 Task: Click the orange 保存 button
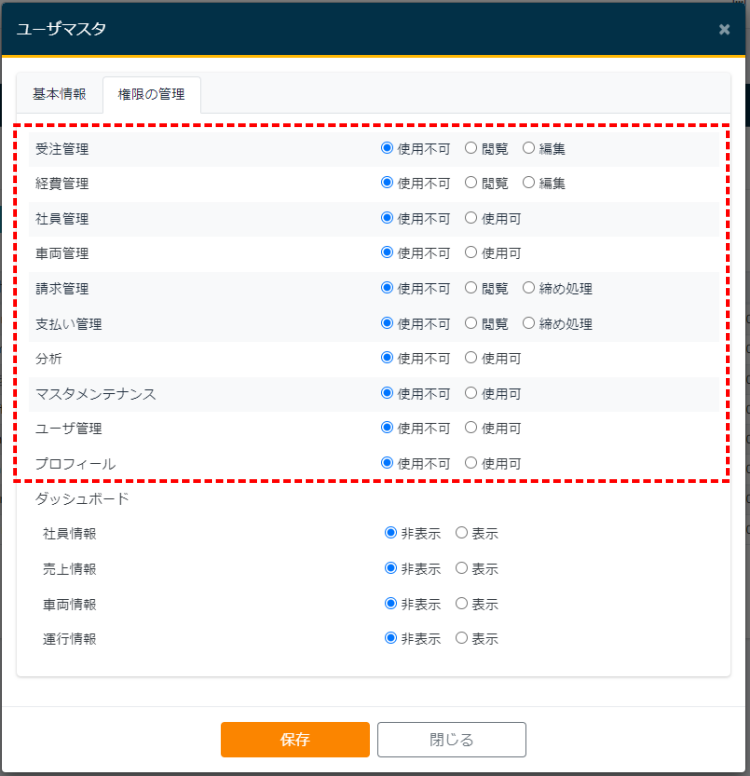(295, 740)
